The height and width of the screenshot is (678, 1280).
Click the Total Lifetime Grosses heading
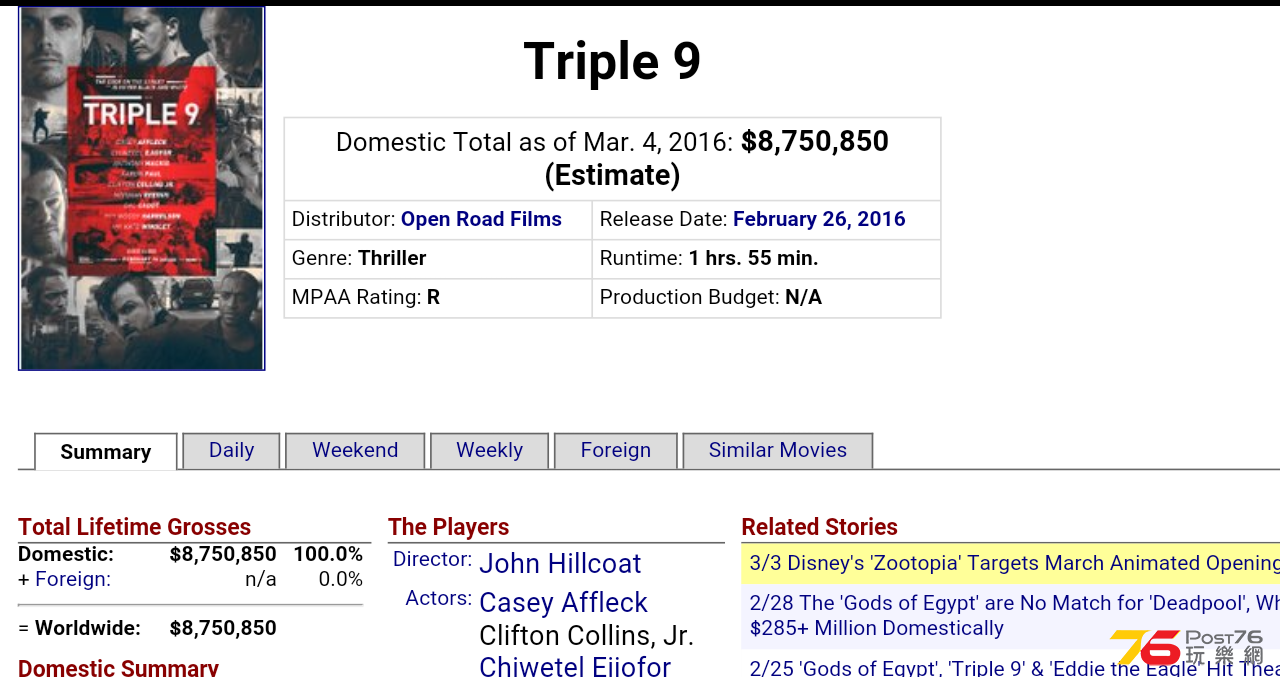134,527
